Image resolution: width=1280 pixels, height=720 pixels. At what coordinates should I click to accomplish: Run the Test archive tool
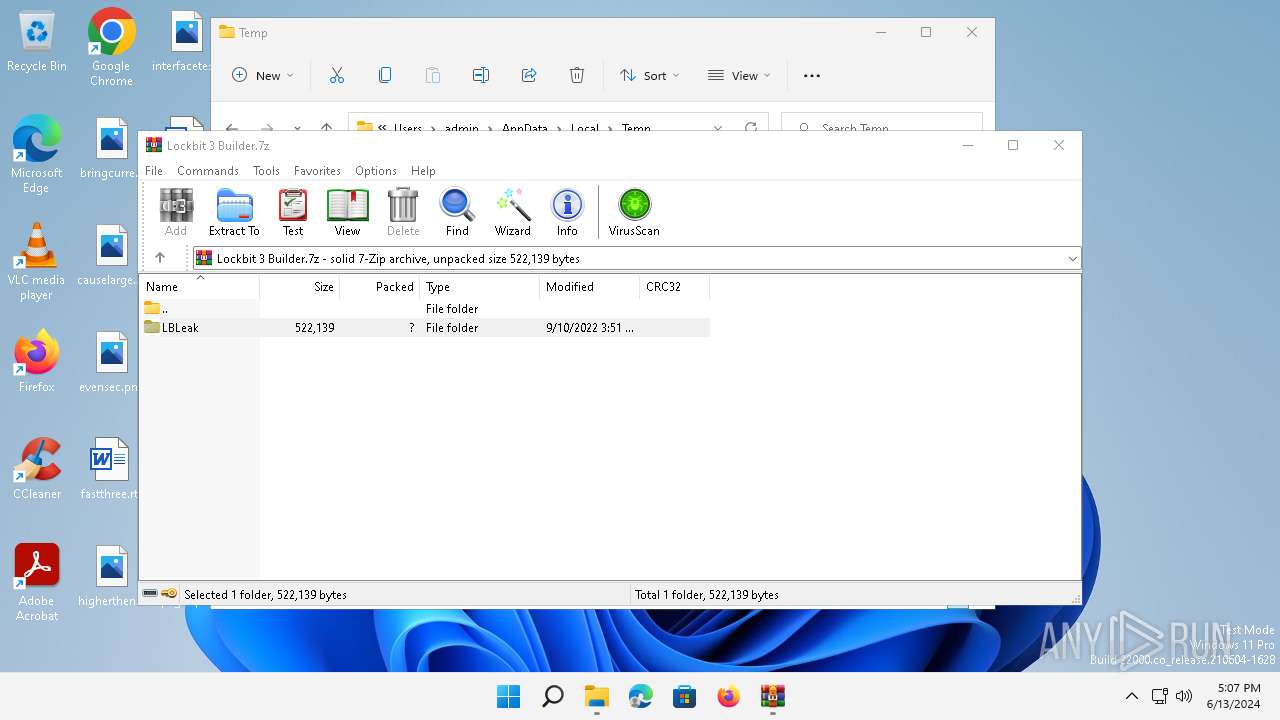coord(293,212)
